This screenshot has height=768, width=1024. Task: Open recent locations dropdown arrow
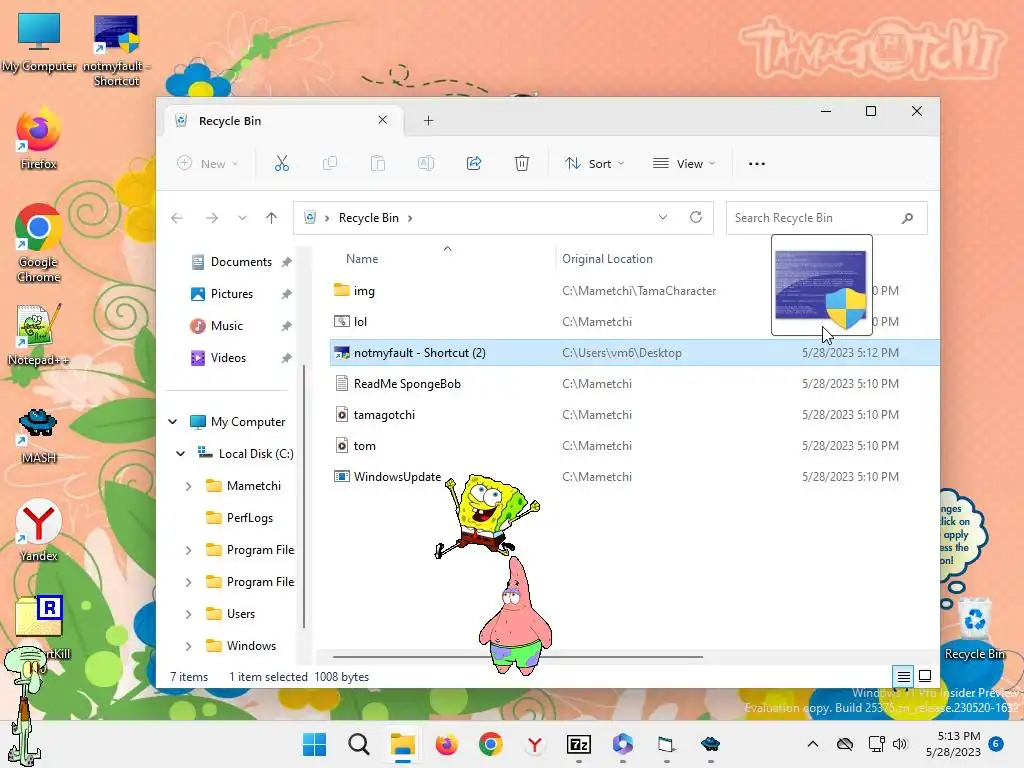click(x=242, y=218)
